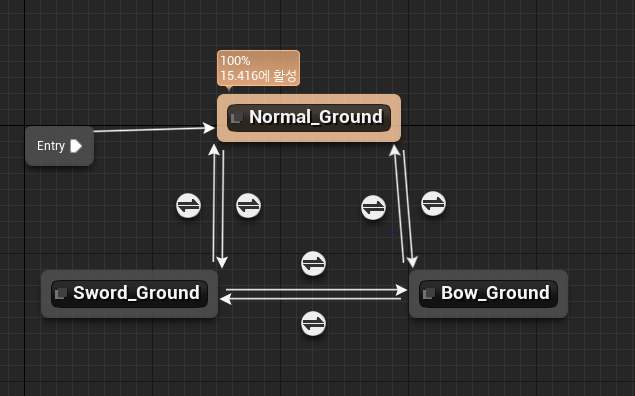Image resolution: width=635 pixels, height=396 pixels.
Task: Select the Normal_Ground to Bow_Ground transition icon
Action: click(x=433, y=204)
